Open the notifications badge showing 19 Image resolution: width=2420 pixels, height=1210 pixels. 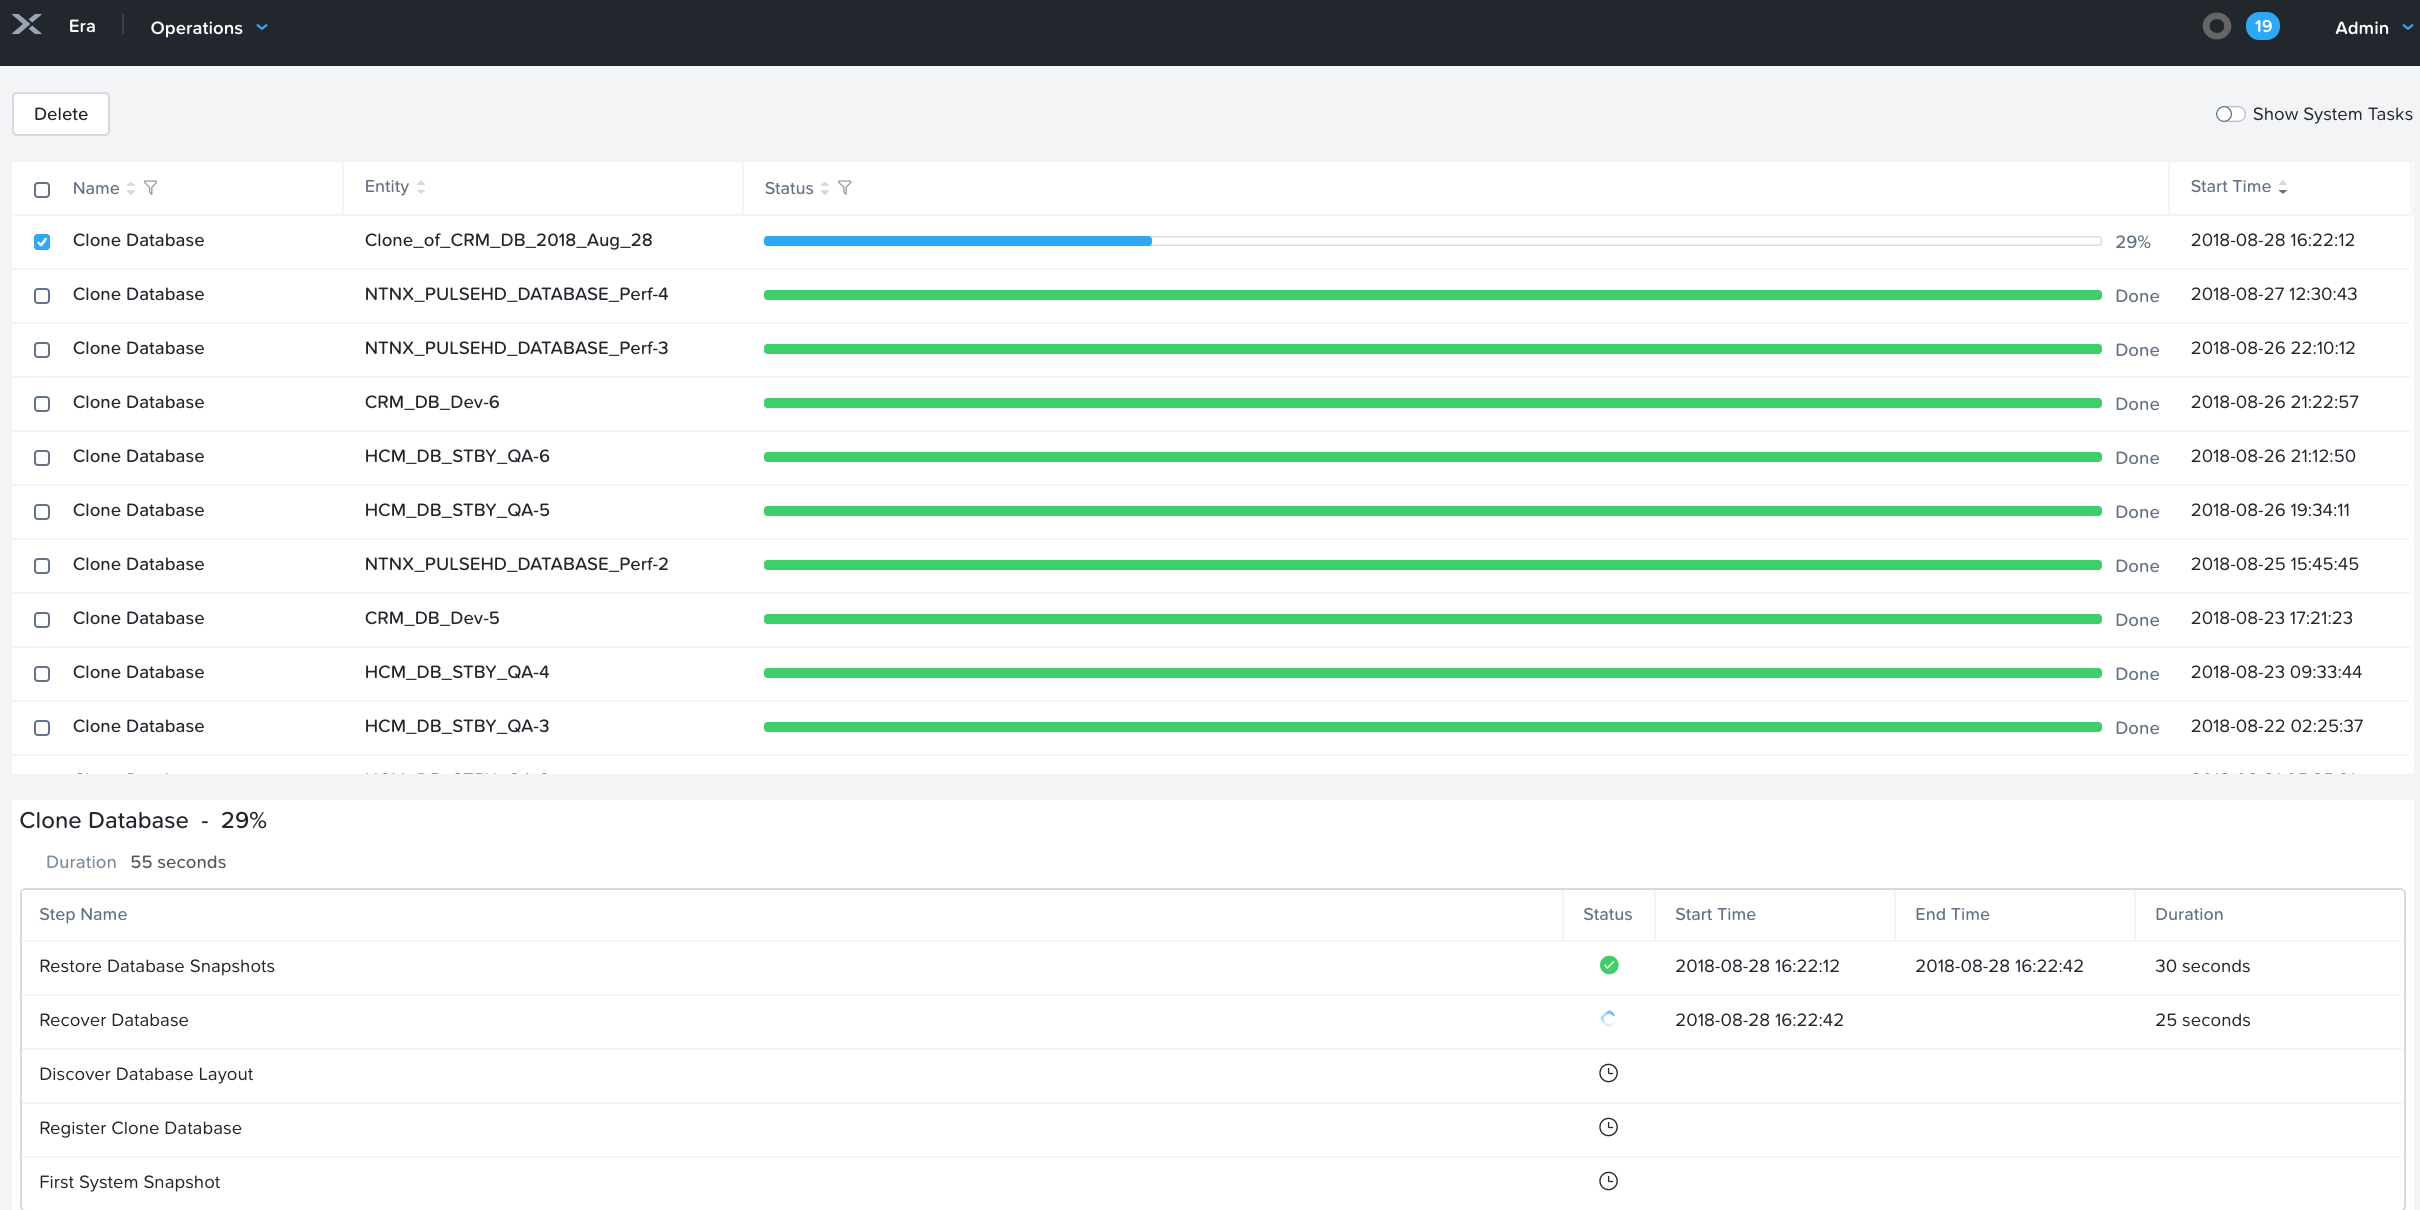(2262, 27)
